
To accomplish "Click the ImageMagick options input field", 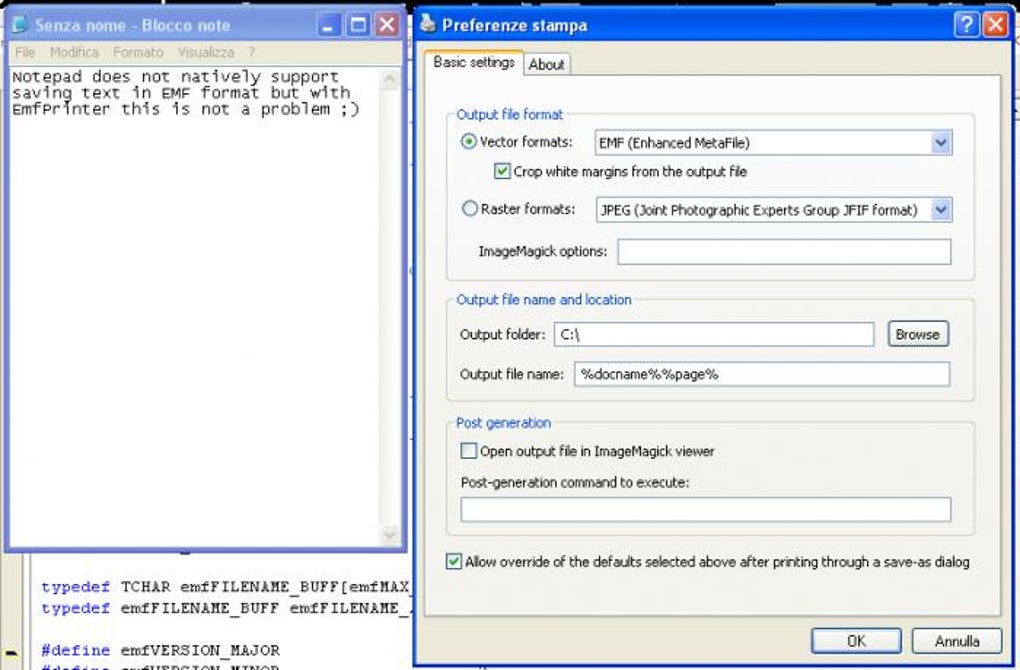I will (784, 252).
